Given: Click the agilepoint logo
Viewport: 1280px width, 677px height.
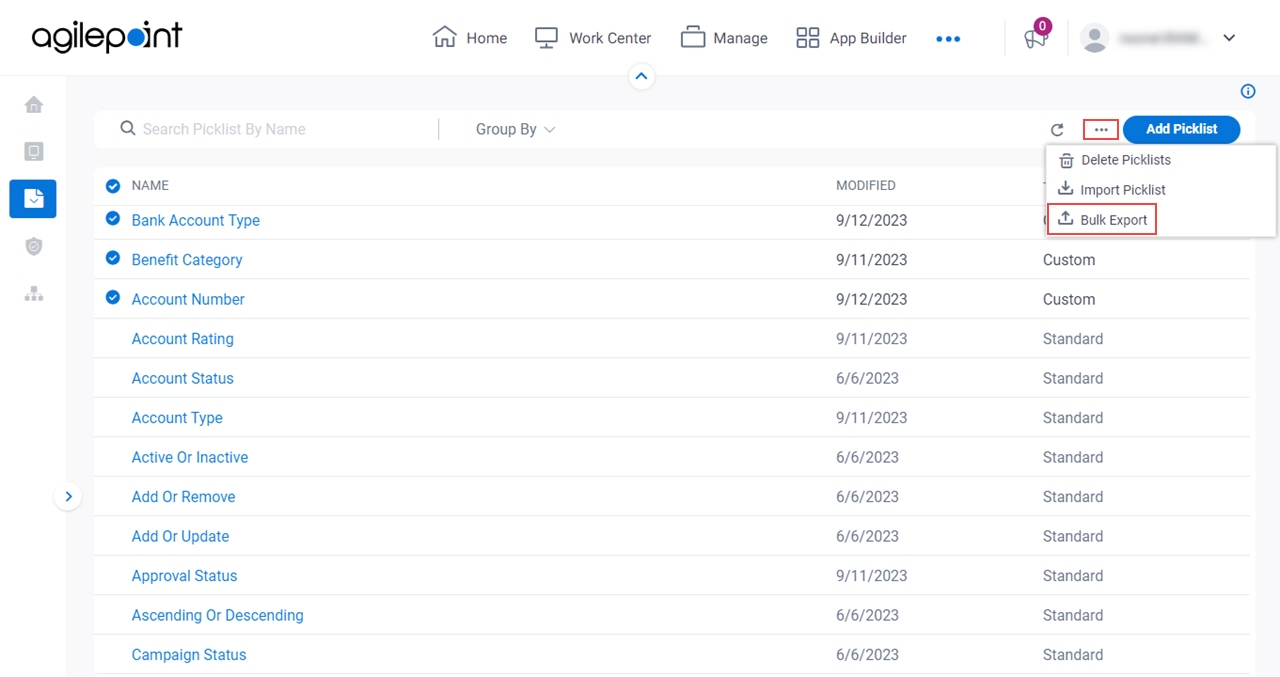Looking at the screenshot, I should [107, 37].
